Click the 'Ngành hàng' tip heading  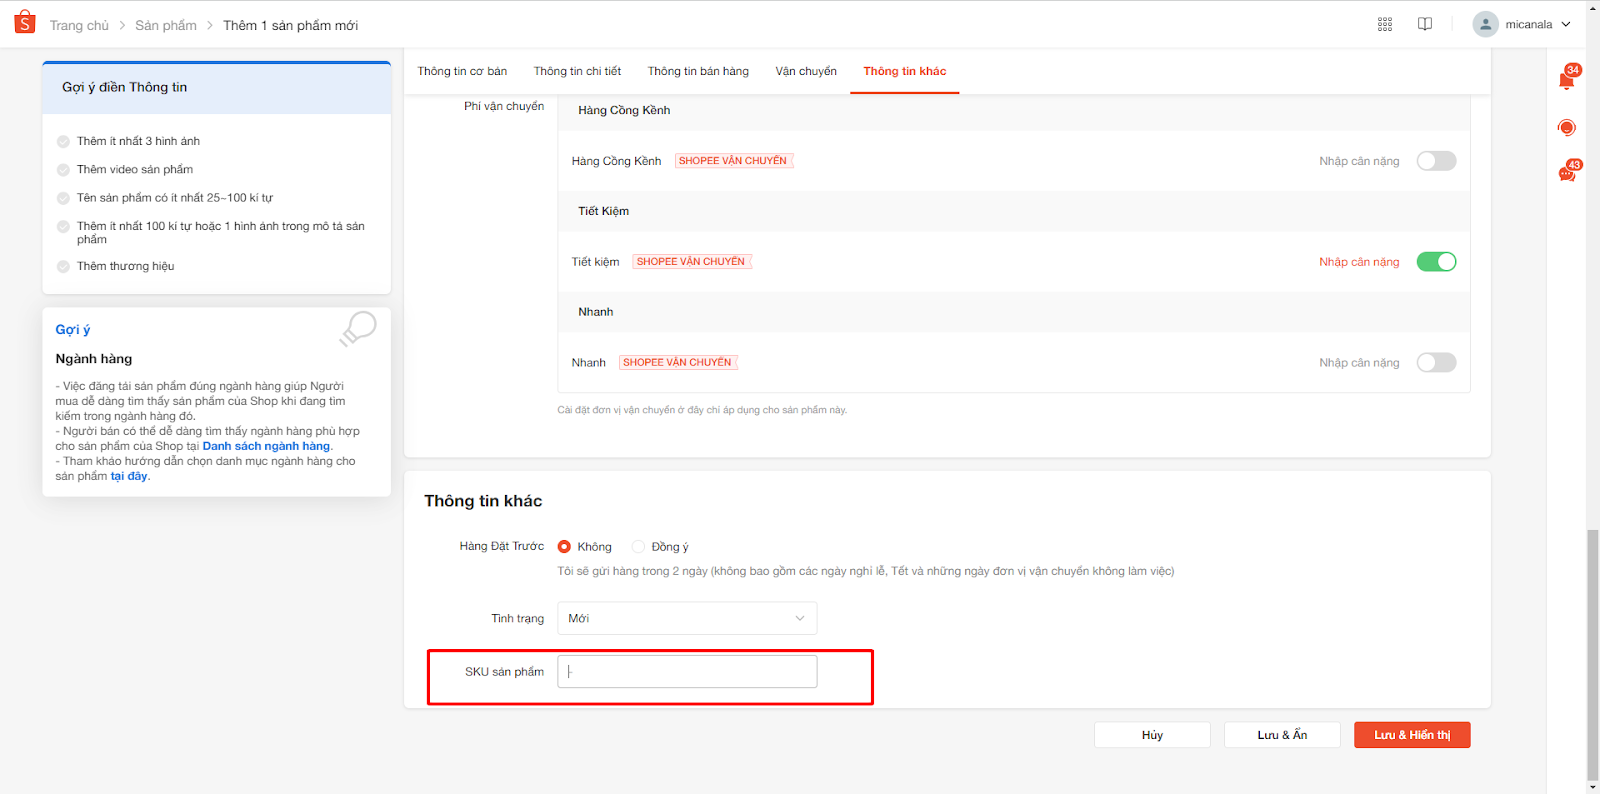94,359
